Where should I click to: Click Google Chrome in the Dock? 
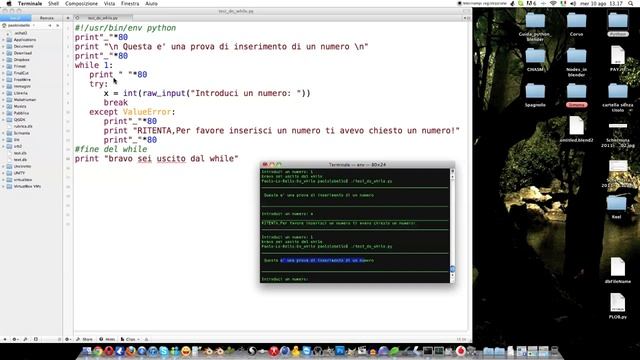pyautogui.click(x=98, y=351)
